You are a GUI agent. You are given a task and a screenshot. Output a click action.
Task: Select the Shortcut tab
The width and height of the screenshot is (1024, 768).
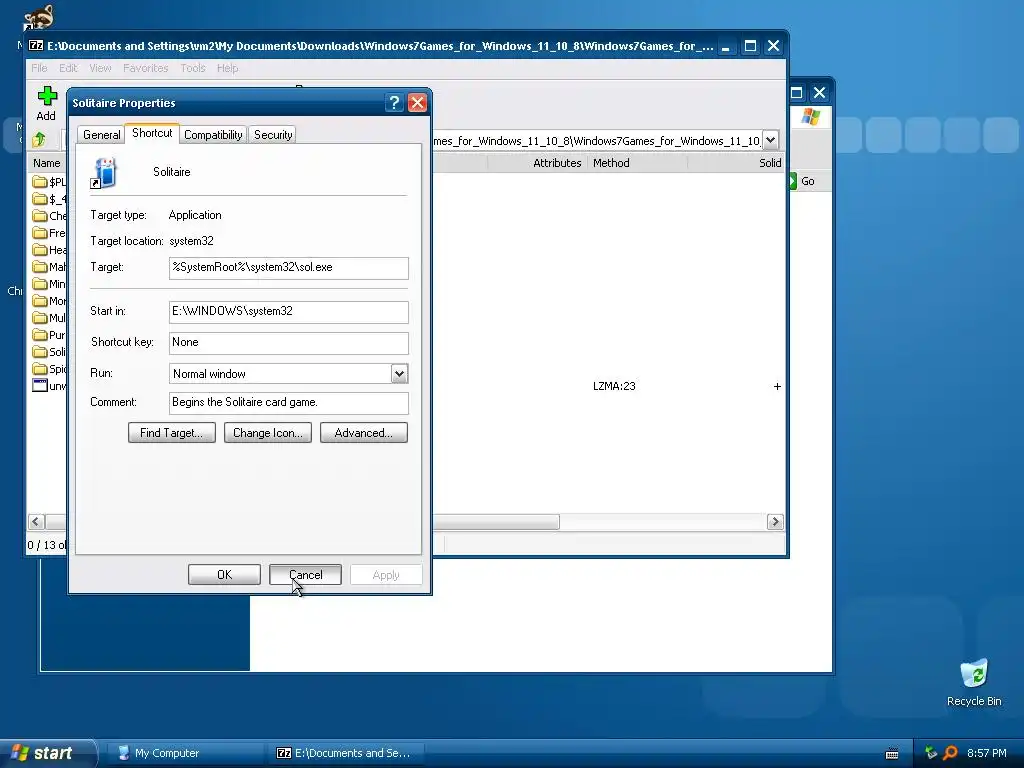(x=152, y=133)
